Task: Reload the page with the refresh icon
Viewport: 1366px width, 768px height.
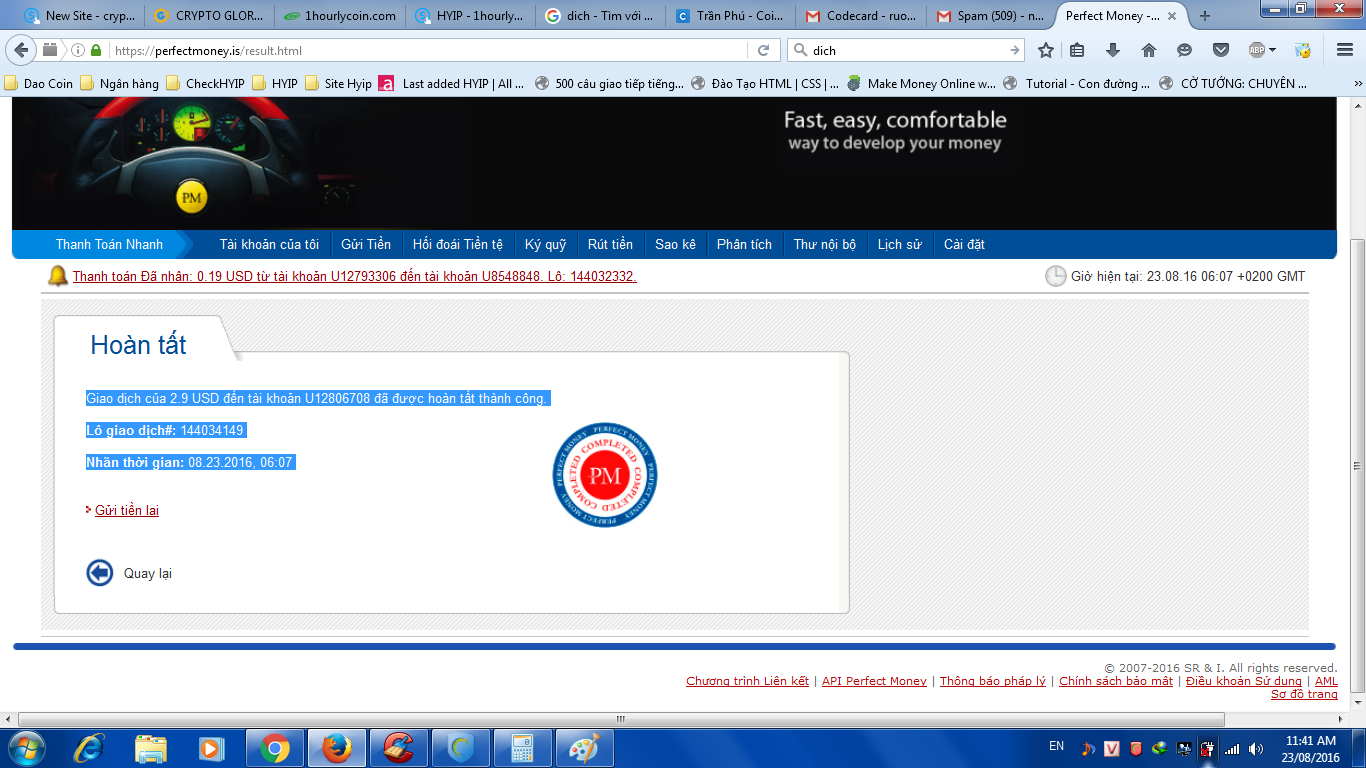Action: 763,50
